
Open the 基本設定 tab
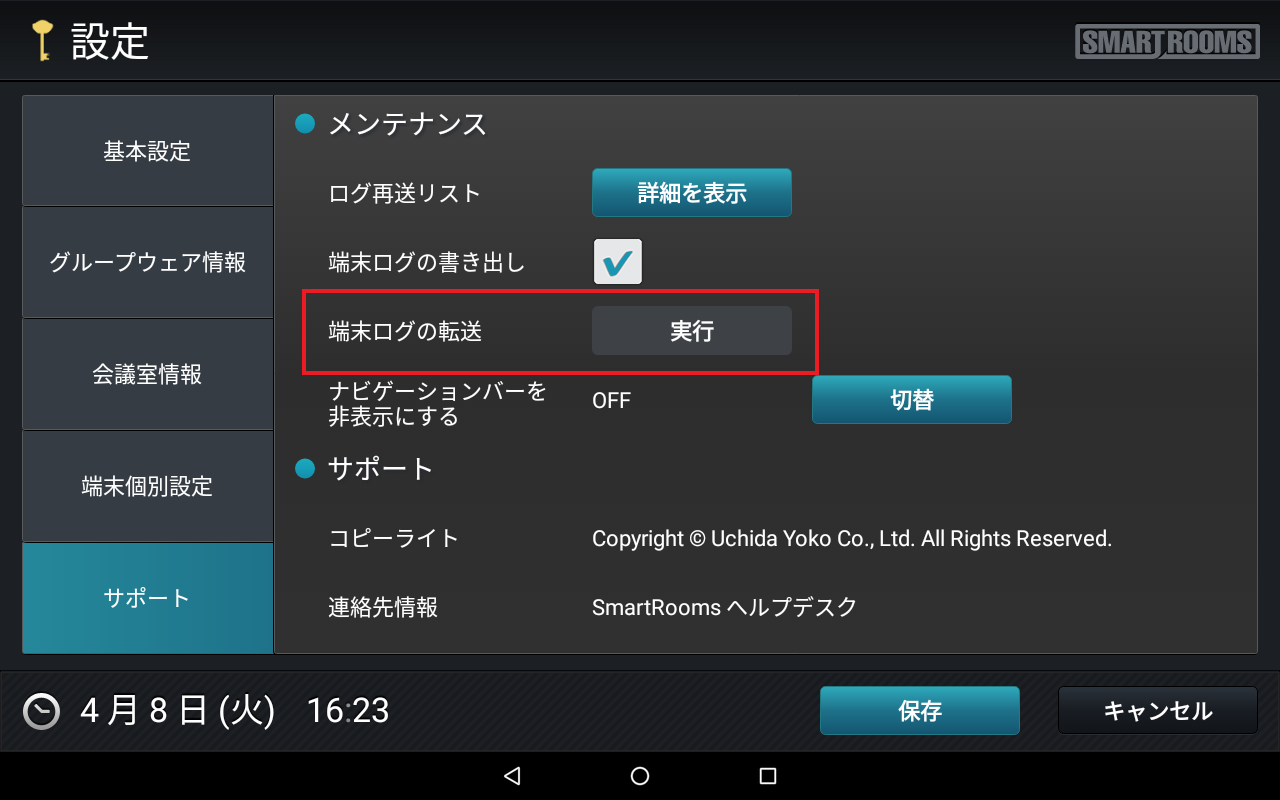[x=147, y=151]
